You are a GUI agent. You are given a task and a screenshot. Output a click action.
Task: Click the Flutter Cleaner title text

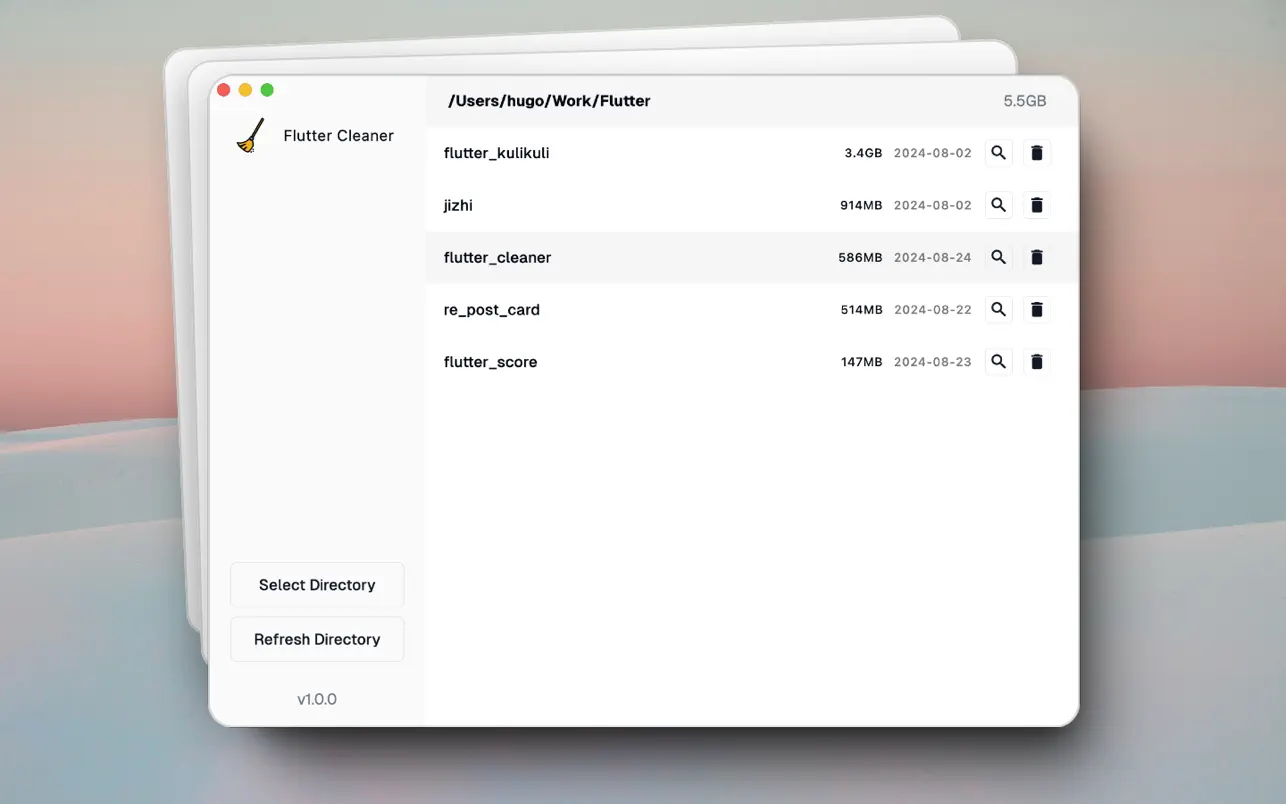pos(338,135)
